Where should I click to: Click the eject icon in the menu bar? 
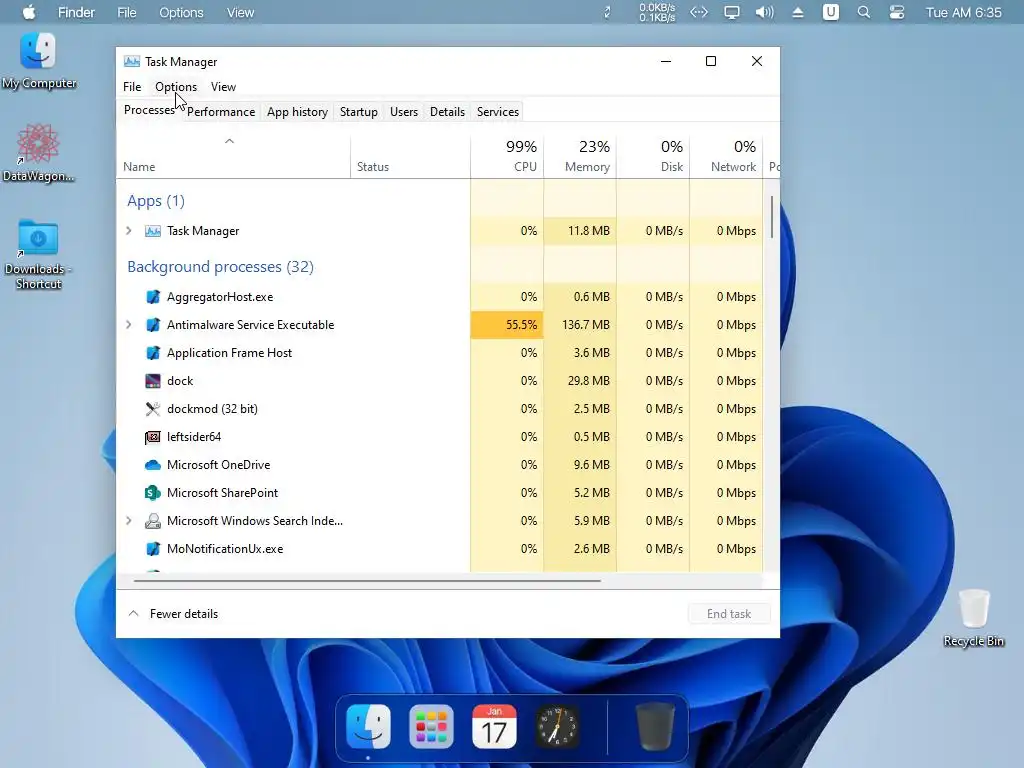[797, 12]
